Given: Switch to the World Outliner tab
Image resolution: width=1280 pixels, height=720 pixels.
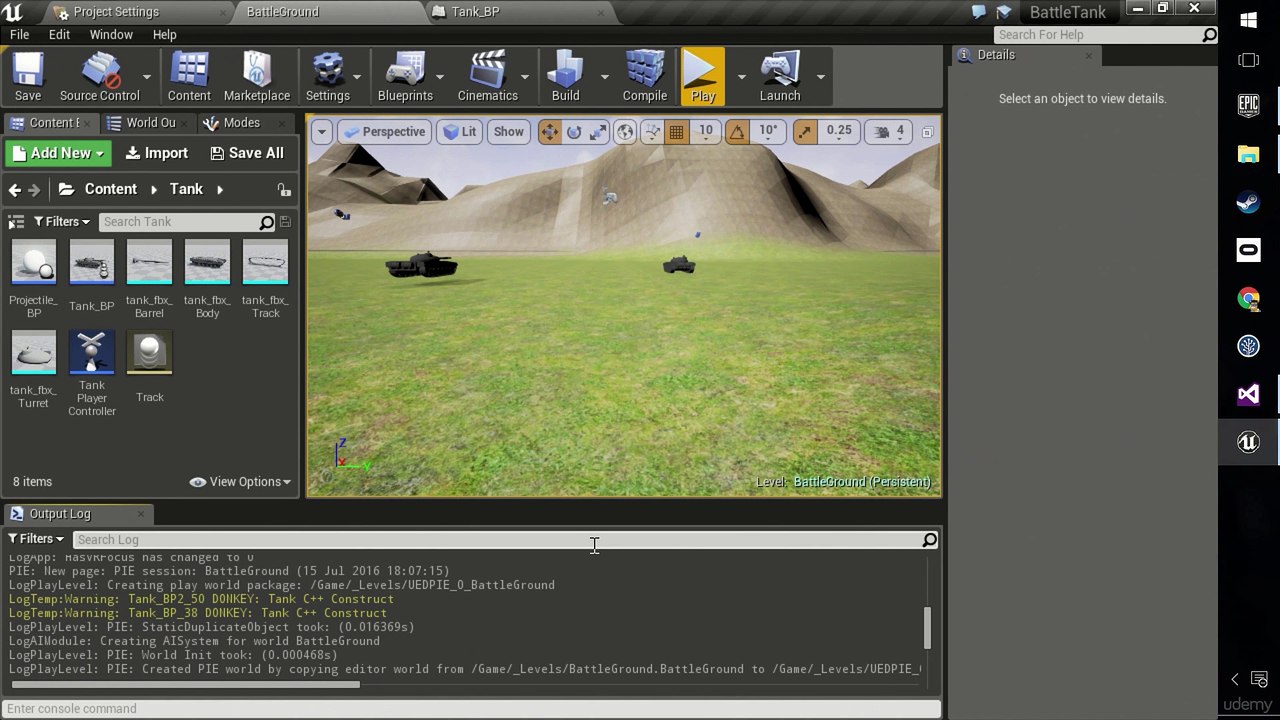Looking at the screenshot, I should pyautogui.click(x=151, y=123).
